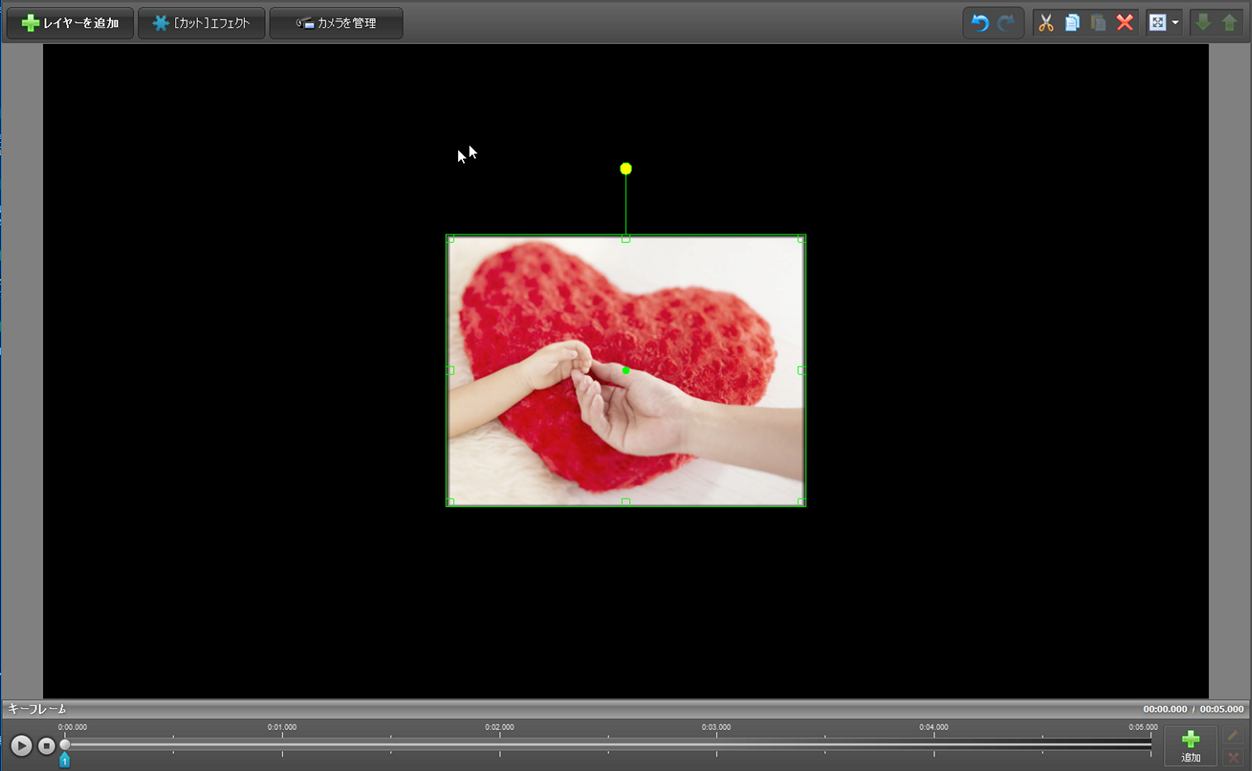Click the undo arrow icon
The height and width of the screenshot is (771, 1252).
coord(980,23)
